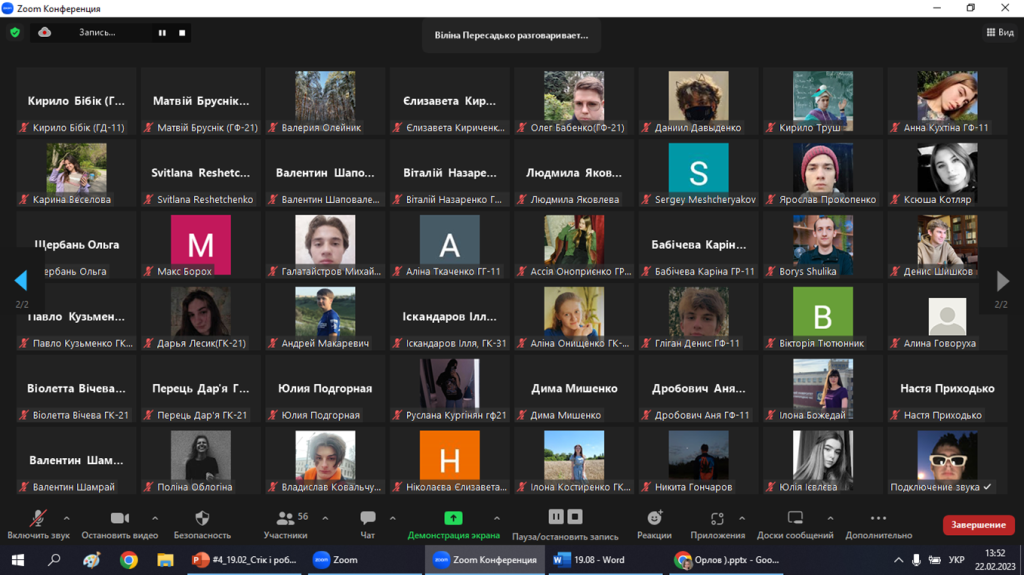Start screen share with Демонстрация экрана

click(x=453, y=519)
